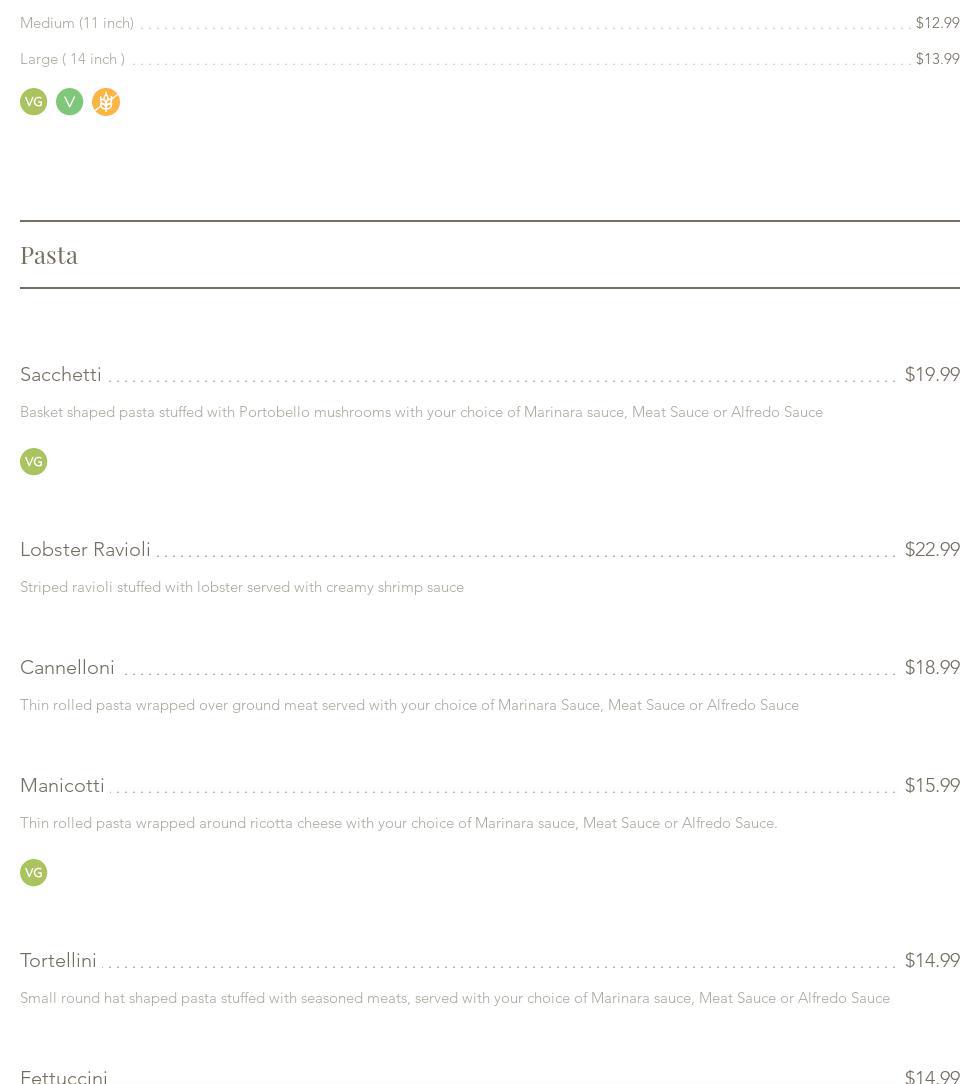This screenshot has height=1084, width=965.
Task: Click the VG icon under Sacchetti
Action: (34, 462)
